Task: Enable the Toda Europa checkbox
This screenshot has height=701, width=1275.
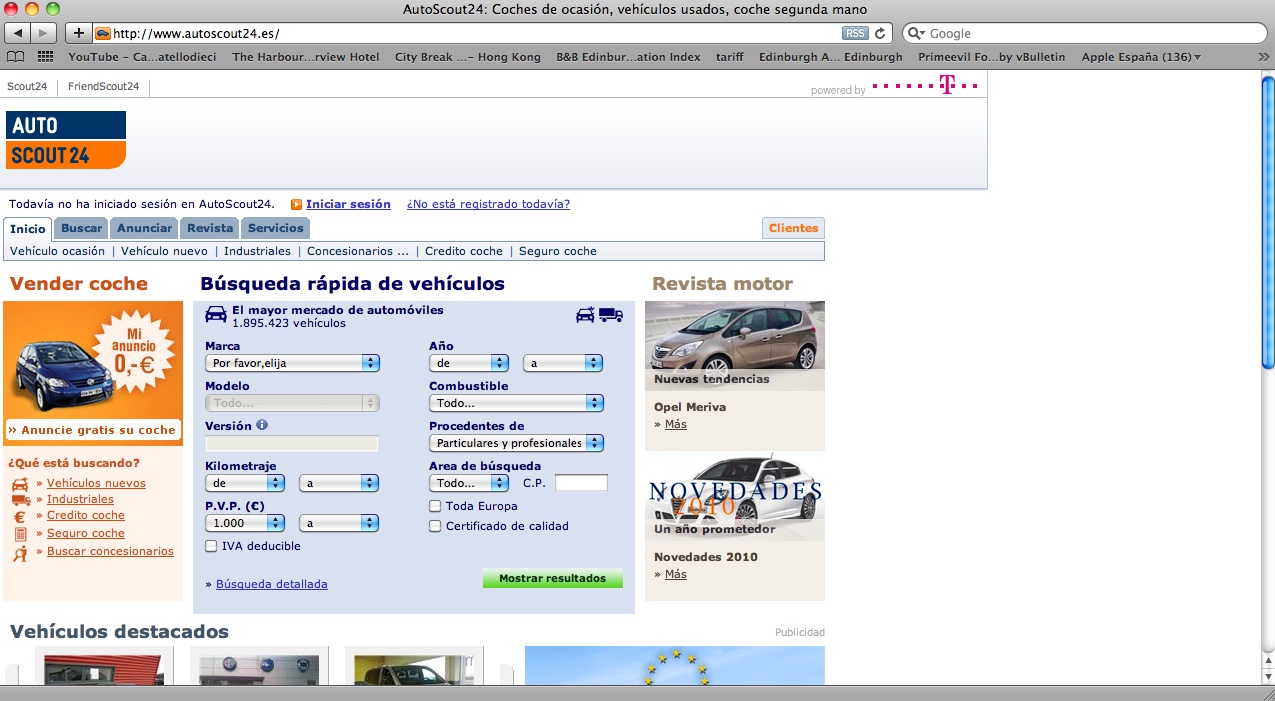Action: click(x=435, y=506)
